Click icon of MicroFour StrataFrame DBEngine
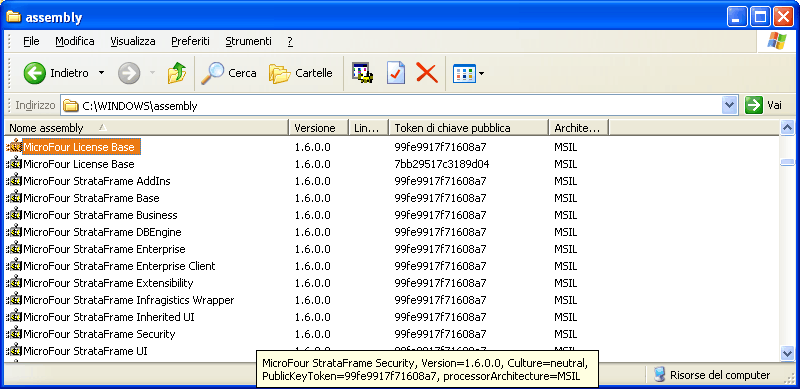The width and height of the screenshot is (800, 389). (x=14, y=232)
